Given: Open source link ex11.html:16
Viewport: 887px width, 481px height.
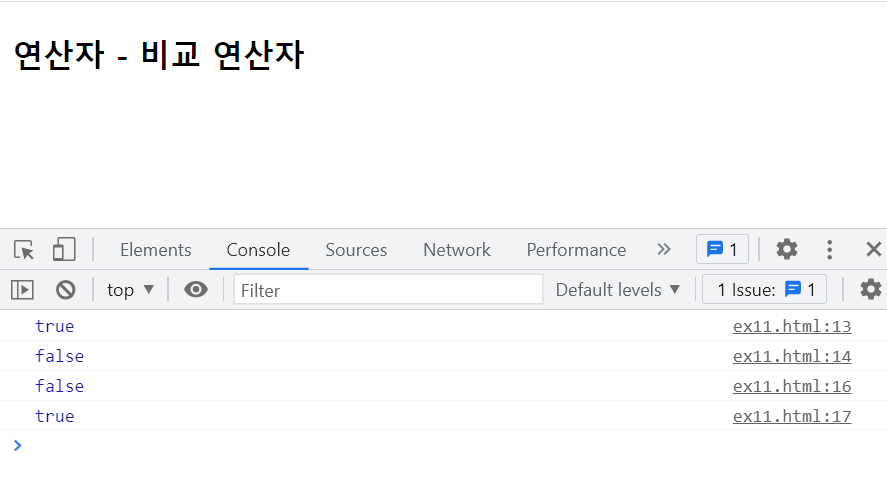Looking at the screenshot, I should pos(792,386).
